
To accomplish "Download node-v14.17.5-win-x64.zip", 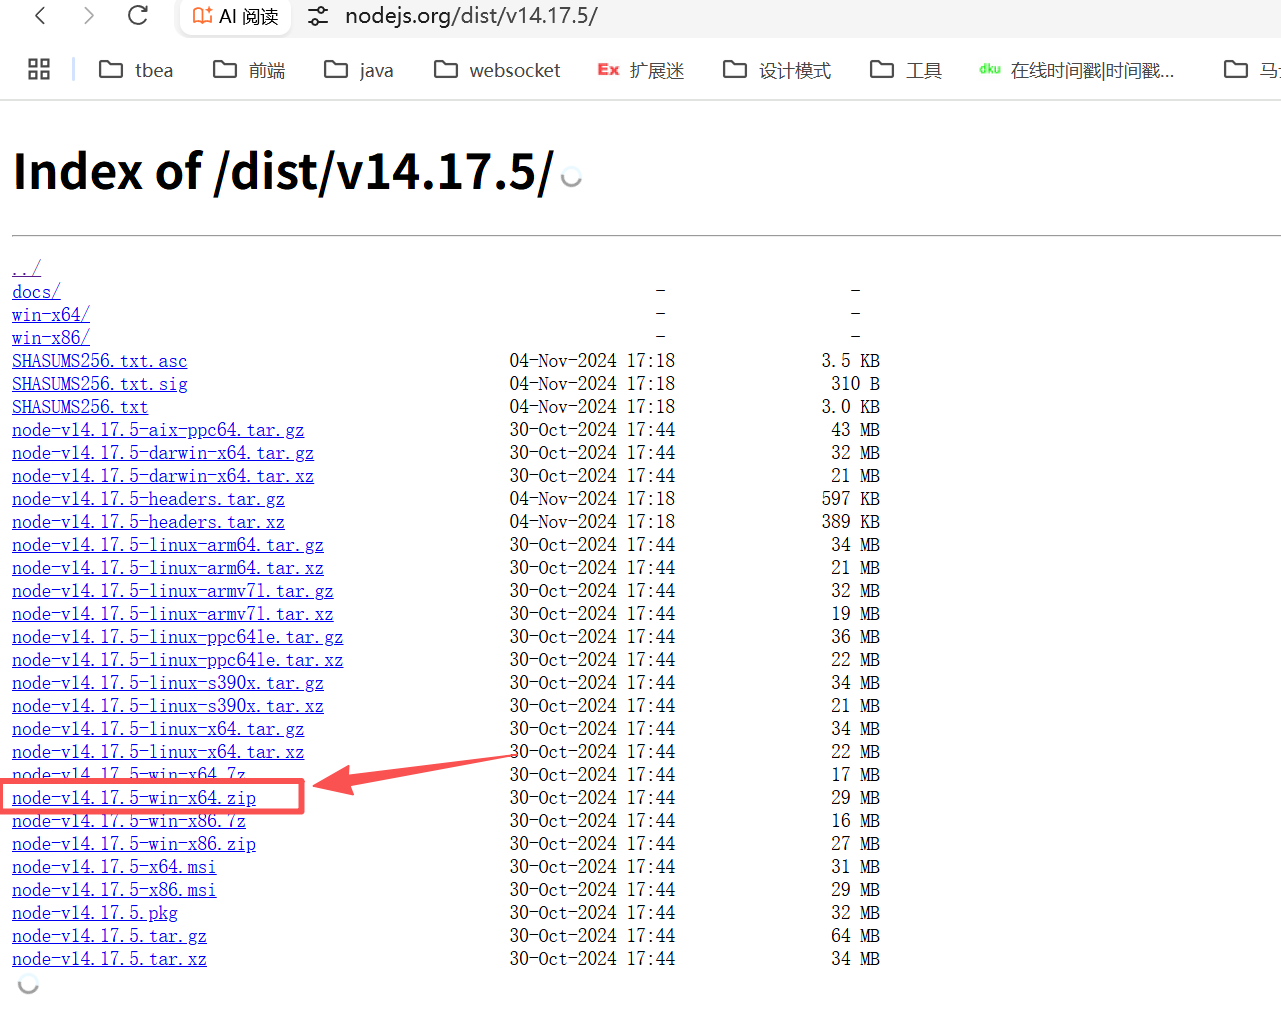I will [134, 797].
